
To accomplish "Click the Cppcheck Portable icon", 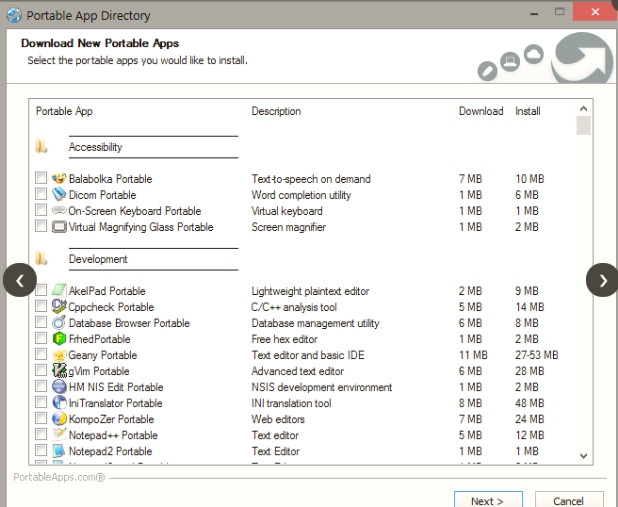I will click(59, 306).
